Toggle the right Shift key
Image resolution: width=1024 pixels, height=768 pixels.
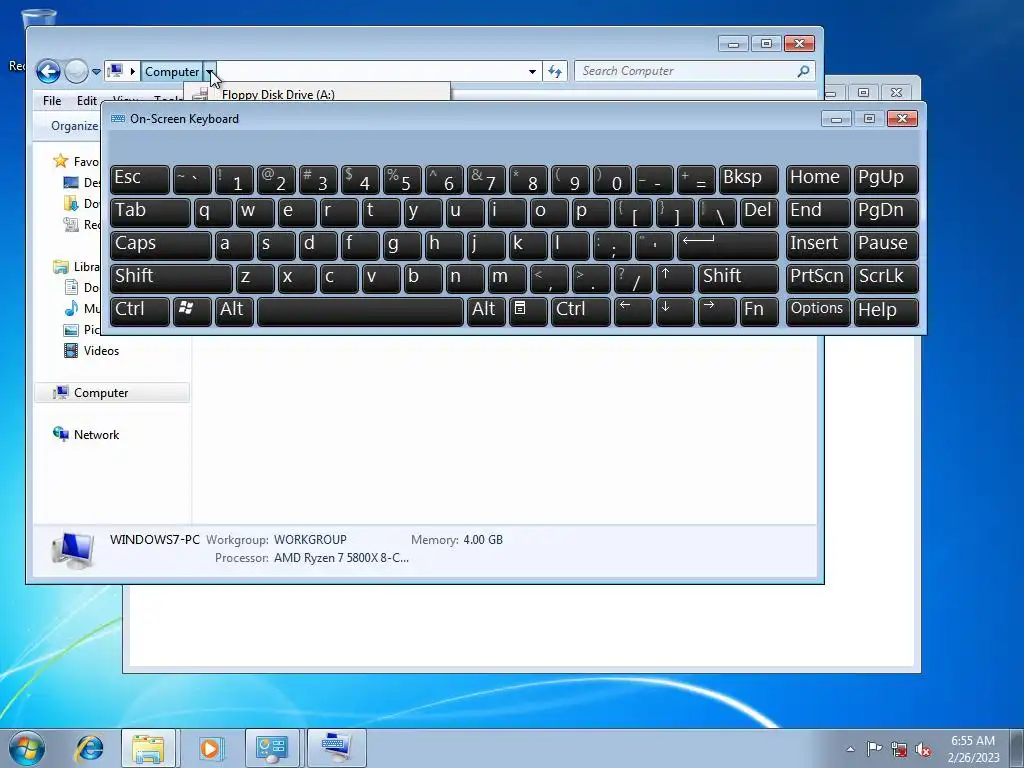[739, 278]
